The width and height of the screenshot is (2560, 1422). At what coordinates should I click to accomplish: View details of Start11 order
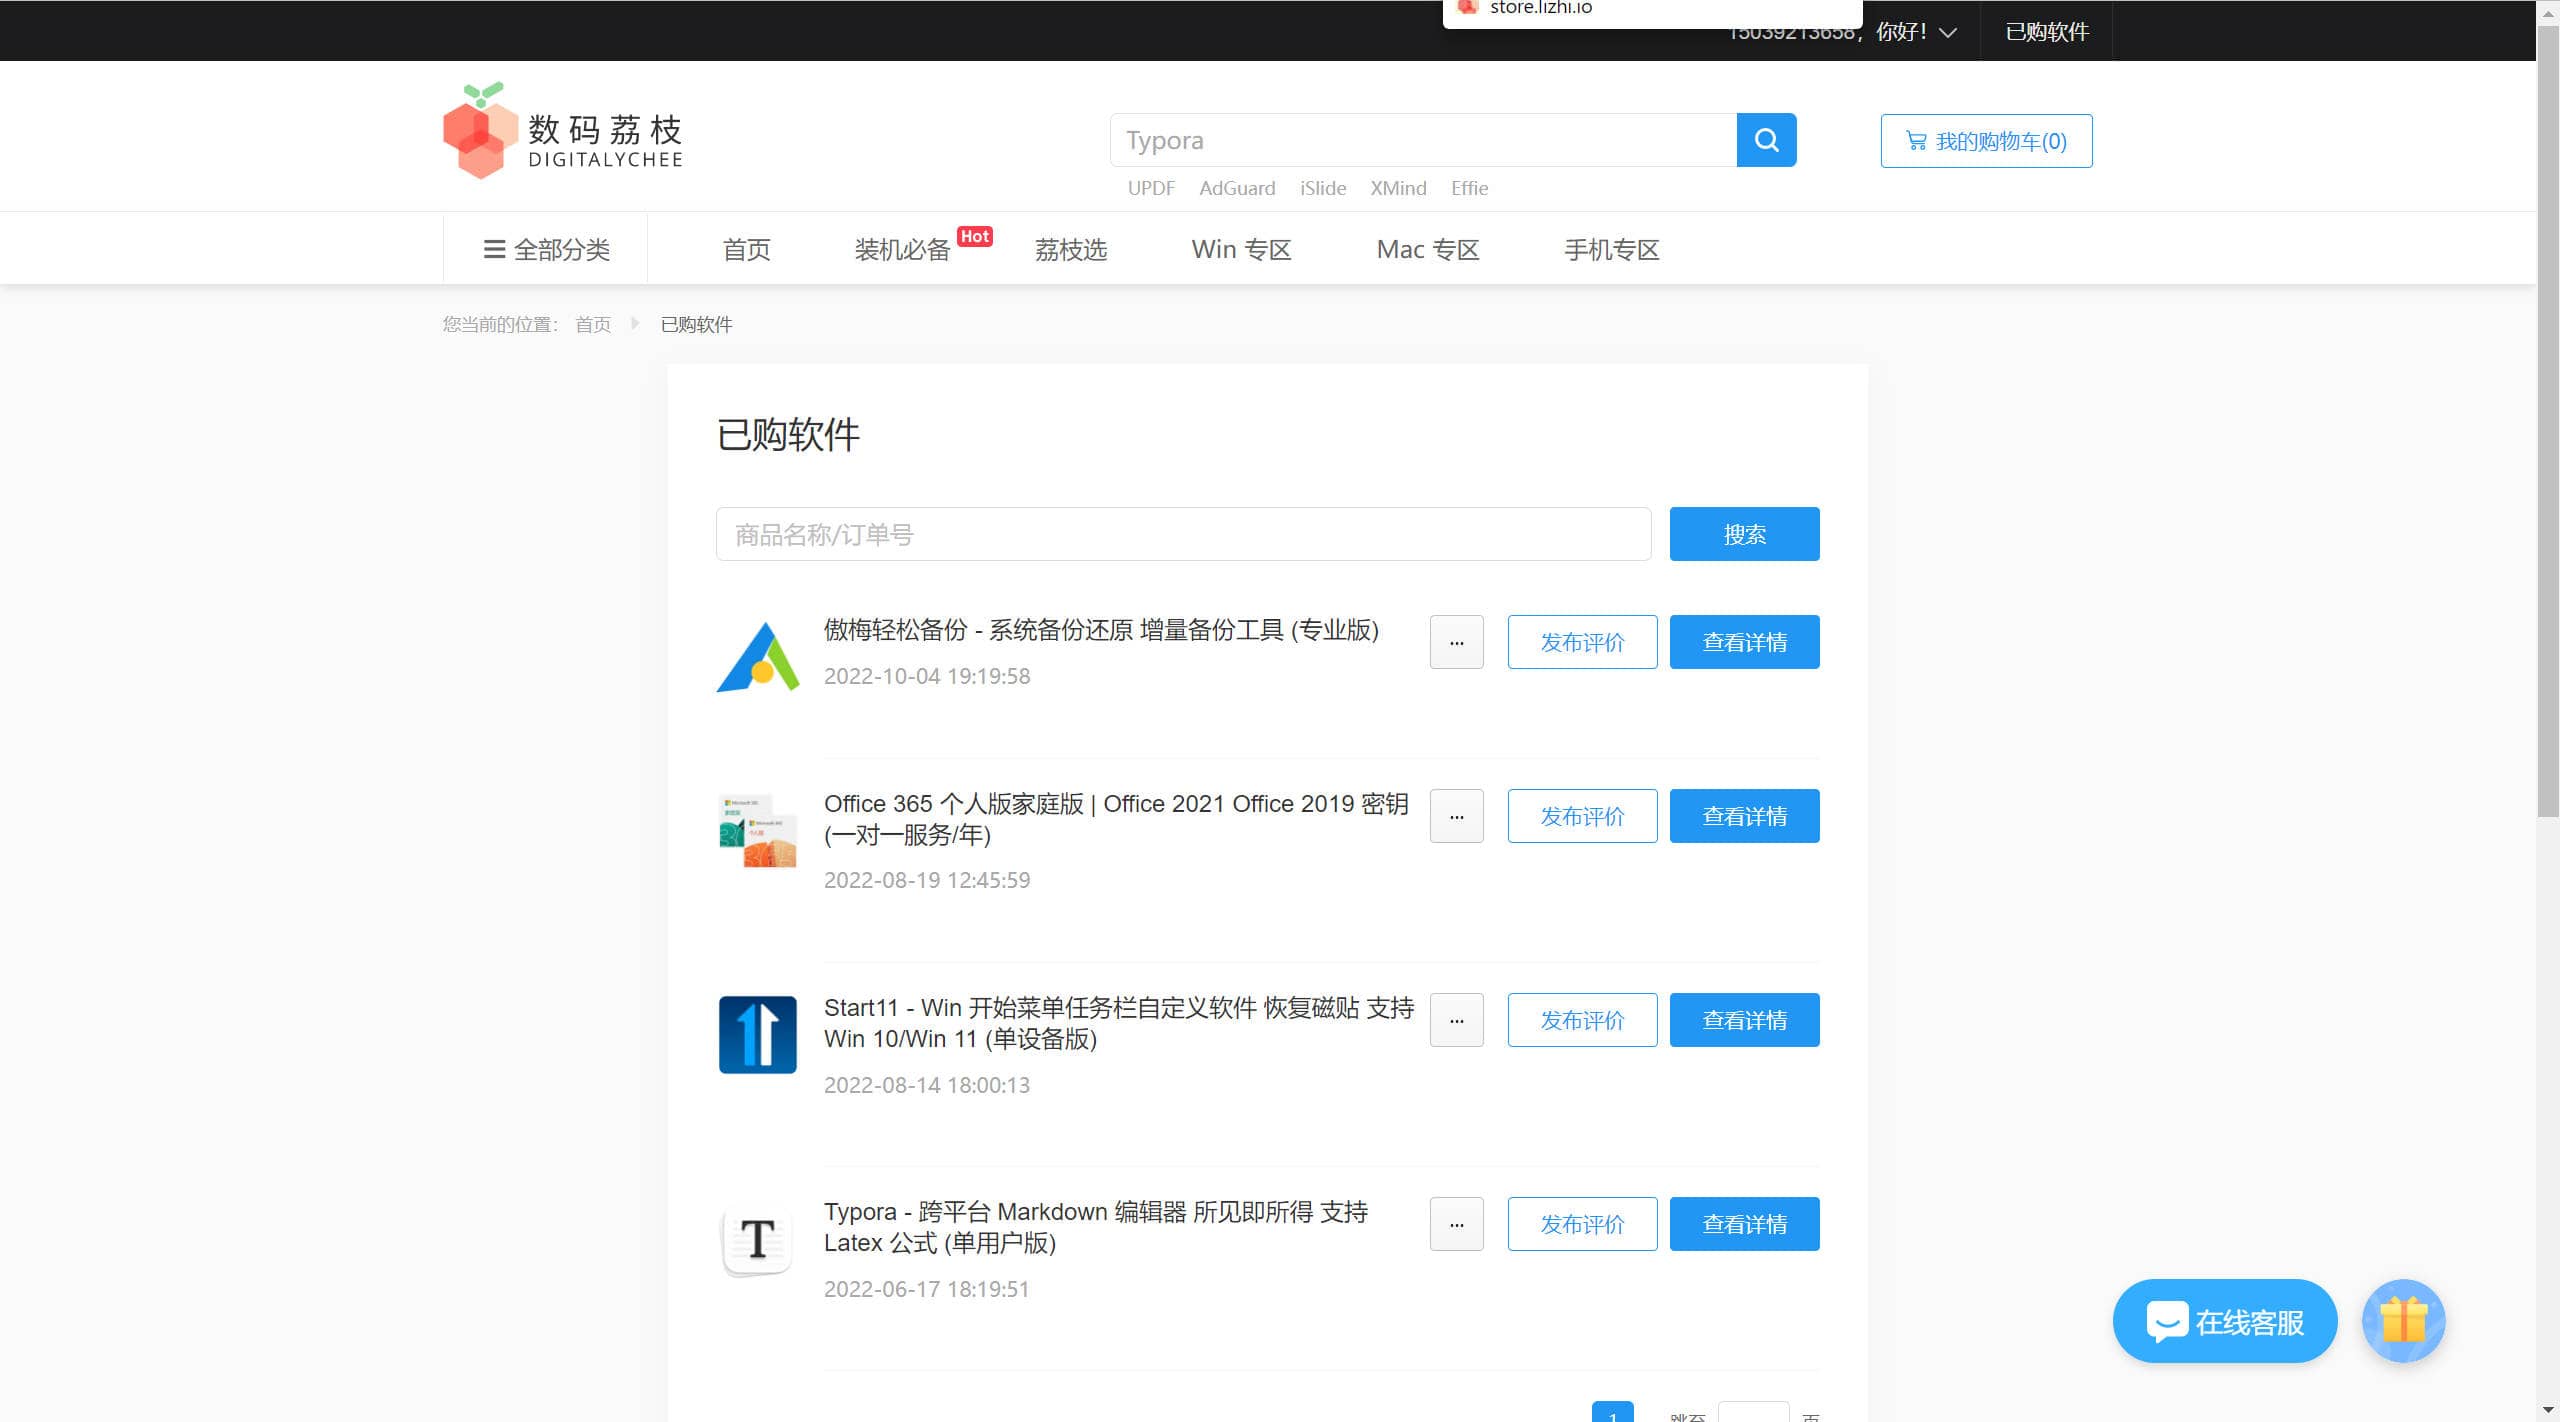(x=1744, y=1020)
